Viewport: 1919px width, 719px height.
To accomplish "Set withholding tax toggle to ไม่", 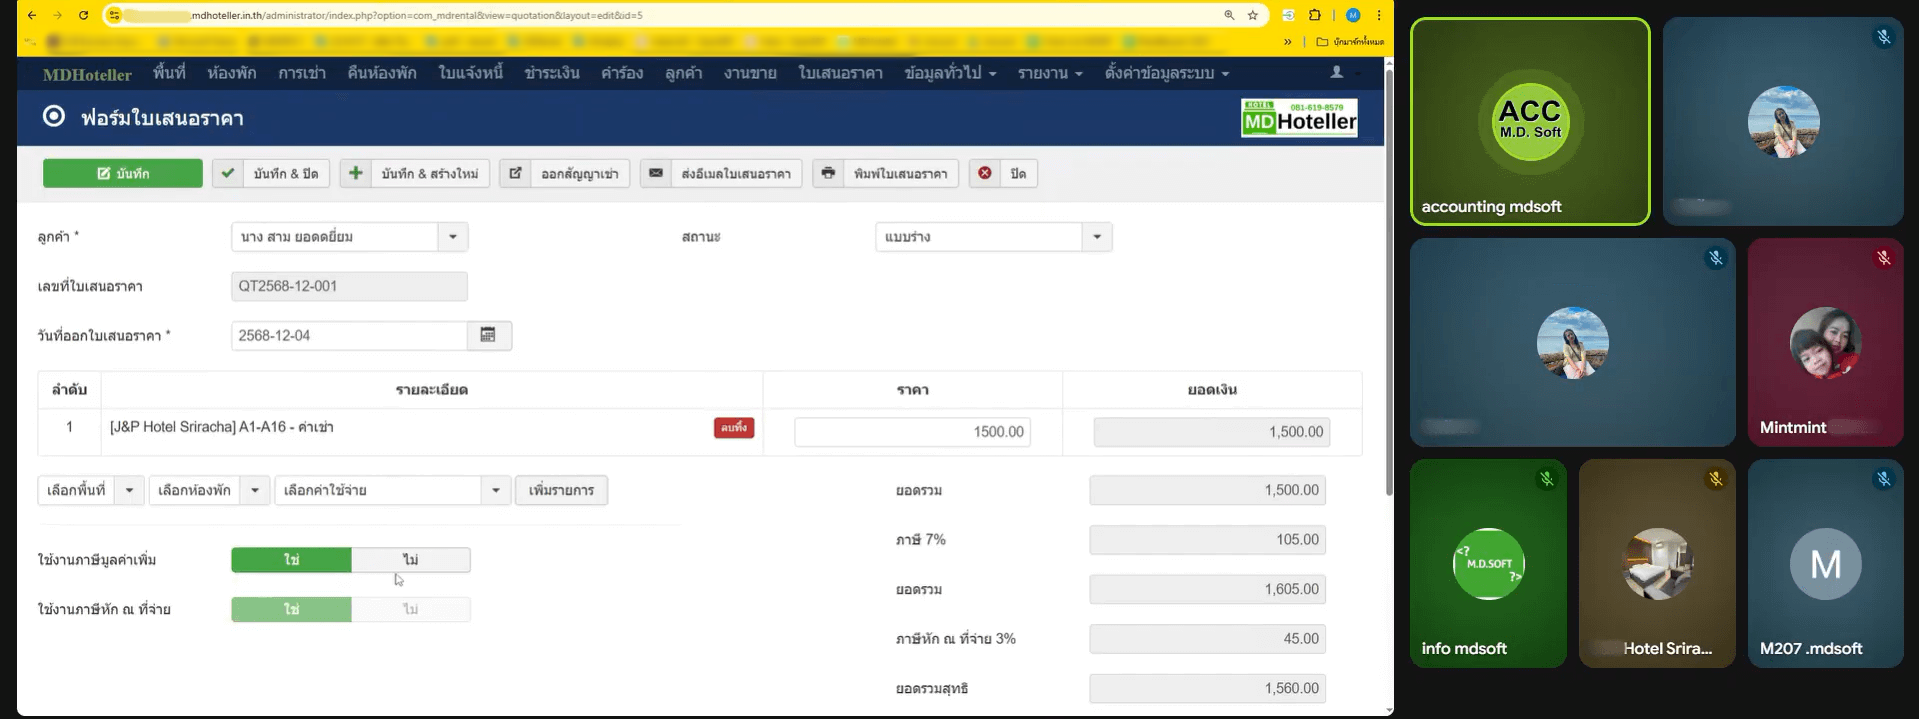I will 410,609.
